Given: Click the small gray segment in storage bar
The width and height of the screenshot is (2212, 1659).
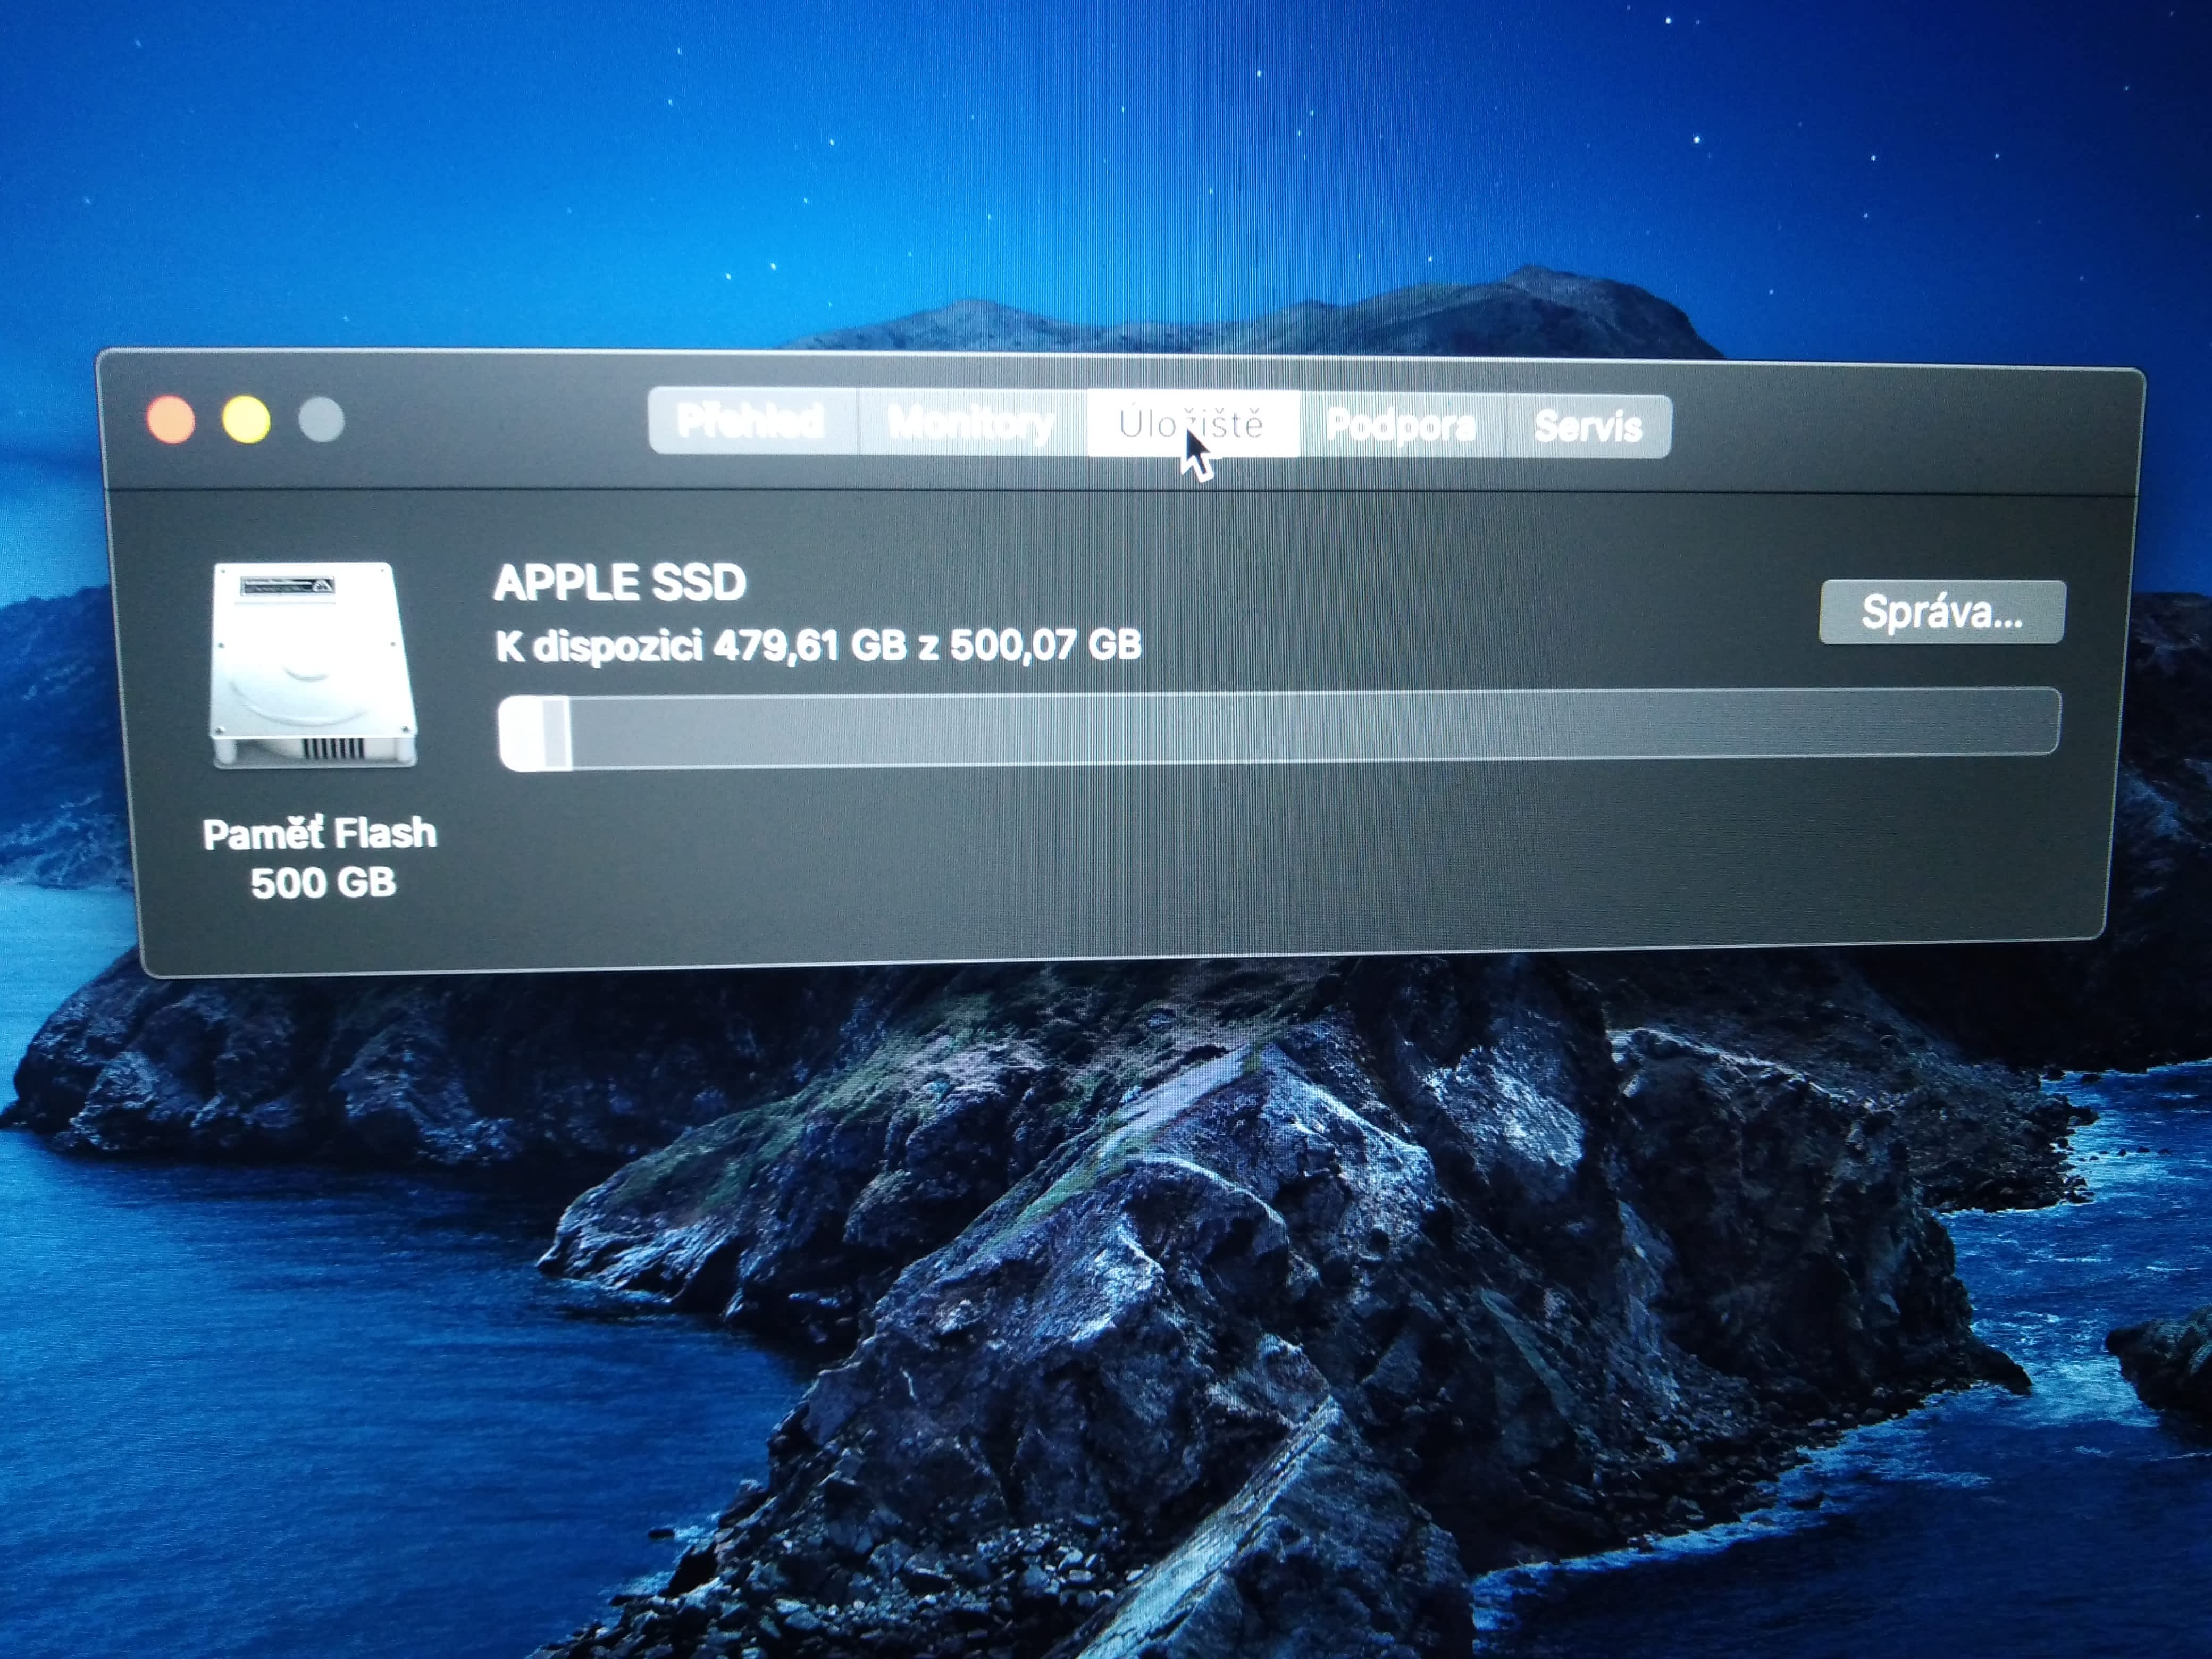Looking at the screenshot, I should click(x=556, y=733).
